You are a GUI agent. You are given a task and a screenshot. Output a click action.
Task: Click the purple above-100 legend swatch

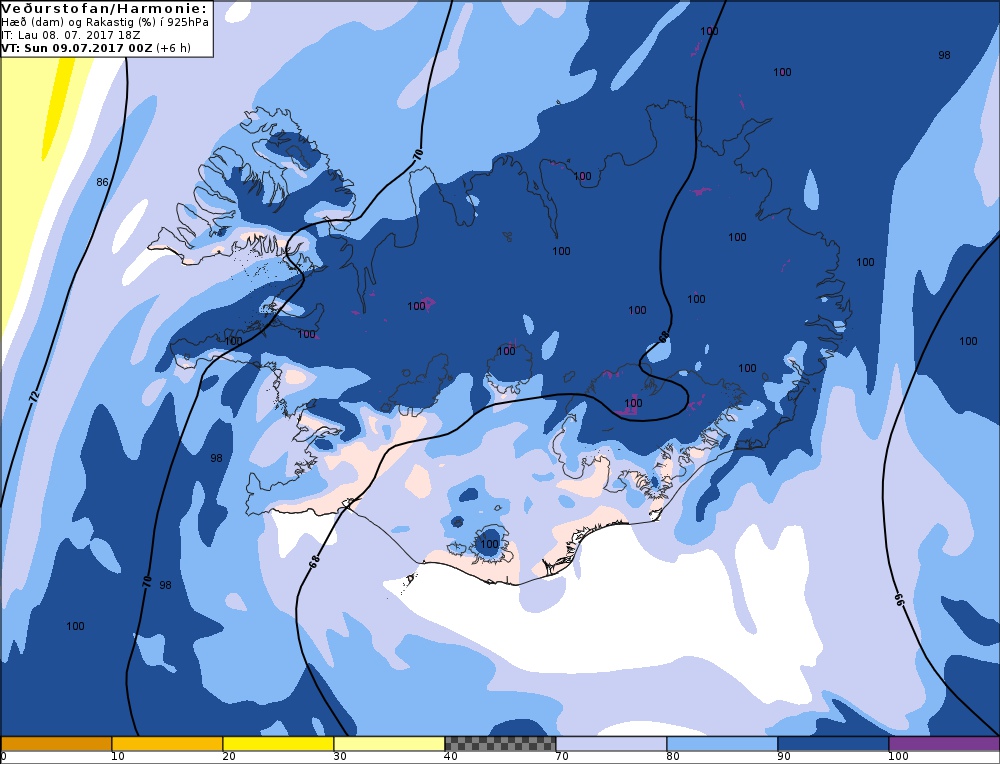(944, 744)
